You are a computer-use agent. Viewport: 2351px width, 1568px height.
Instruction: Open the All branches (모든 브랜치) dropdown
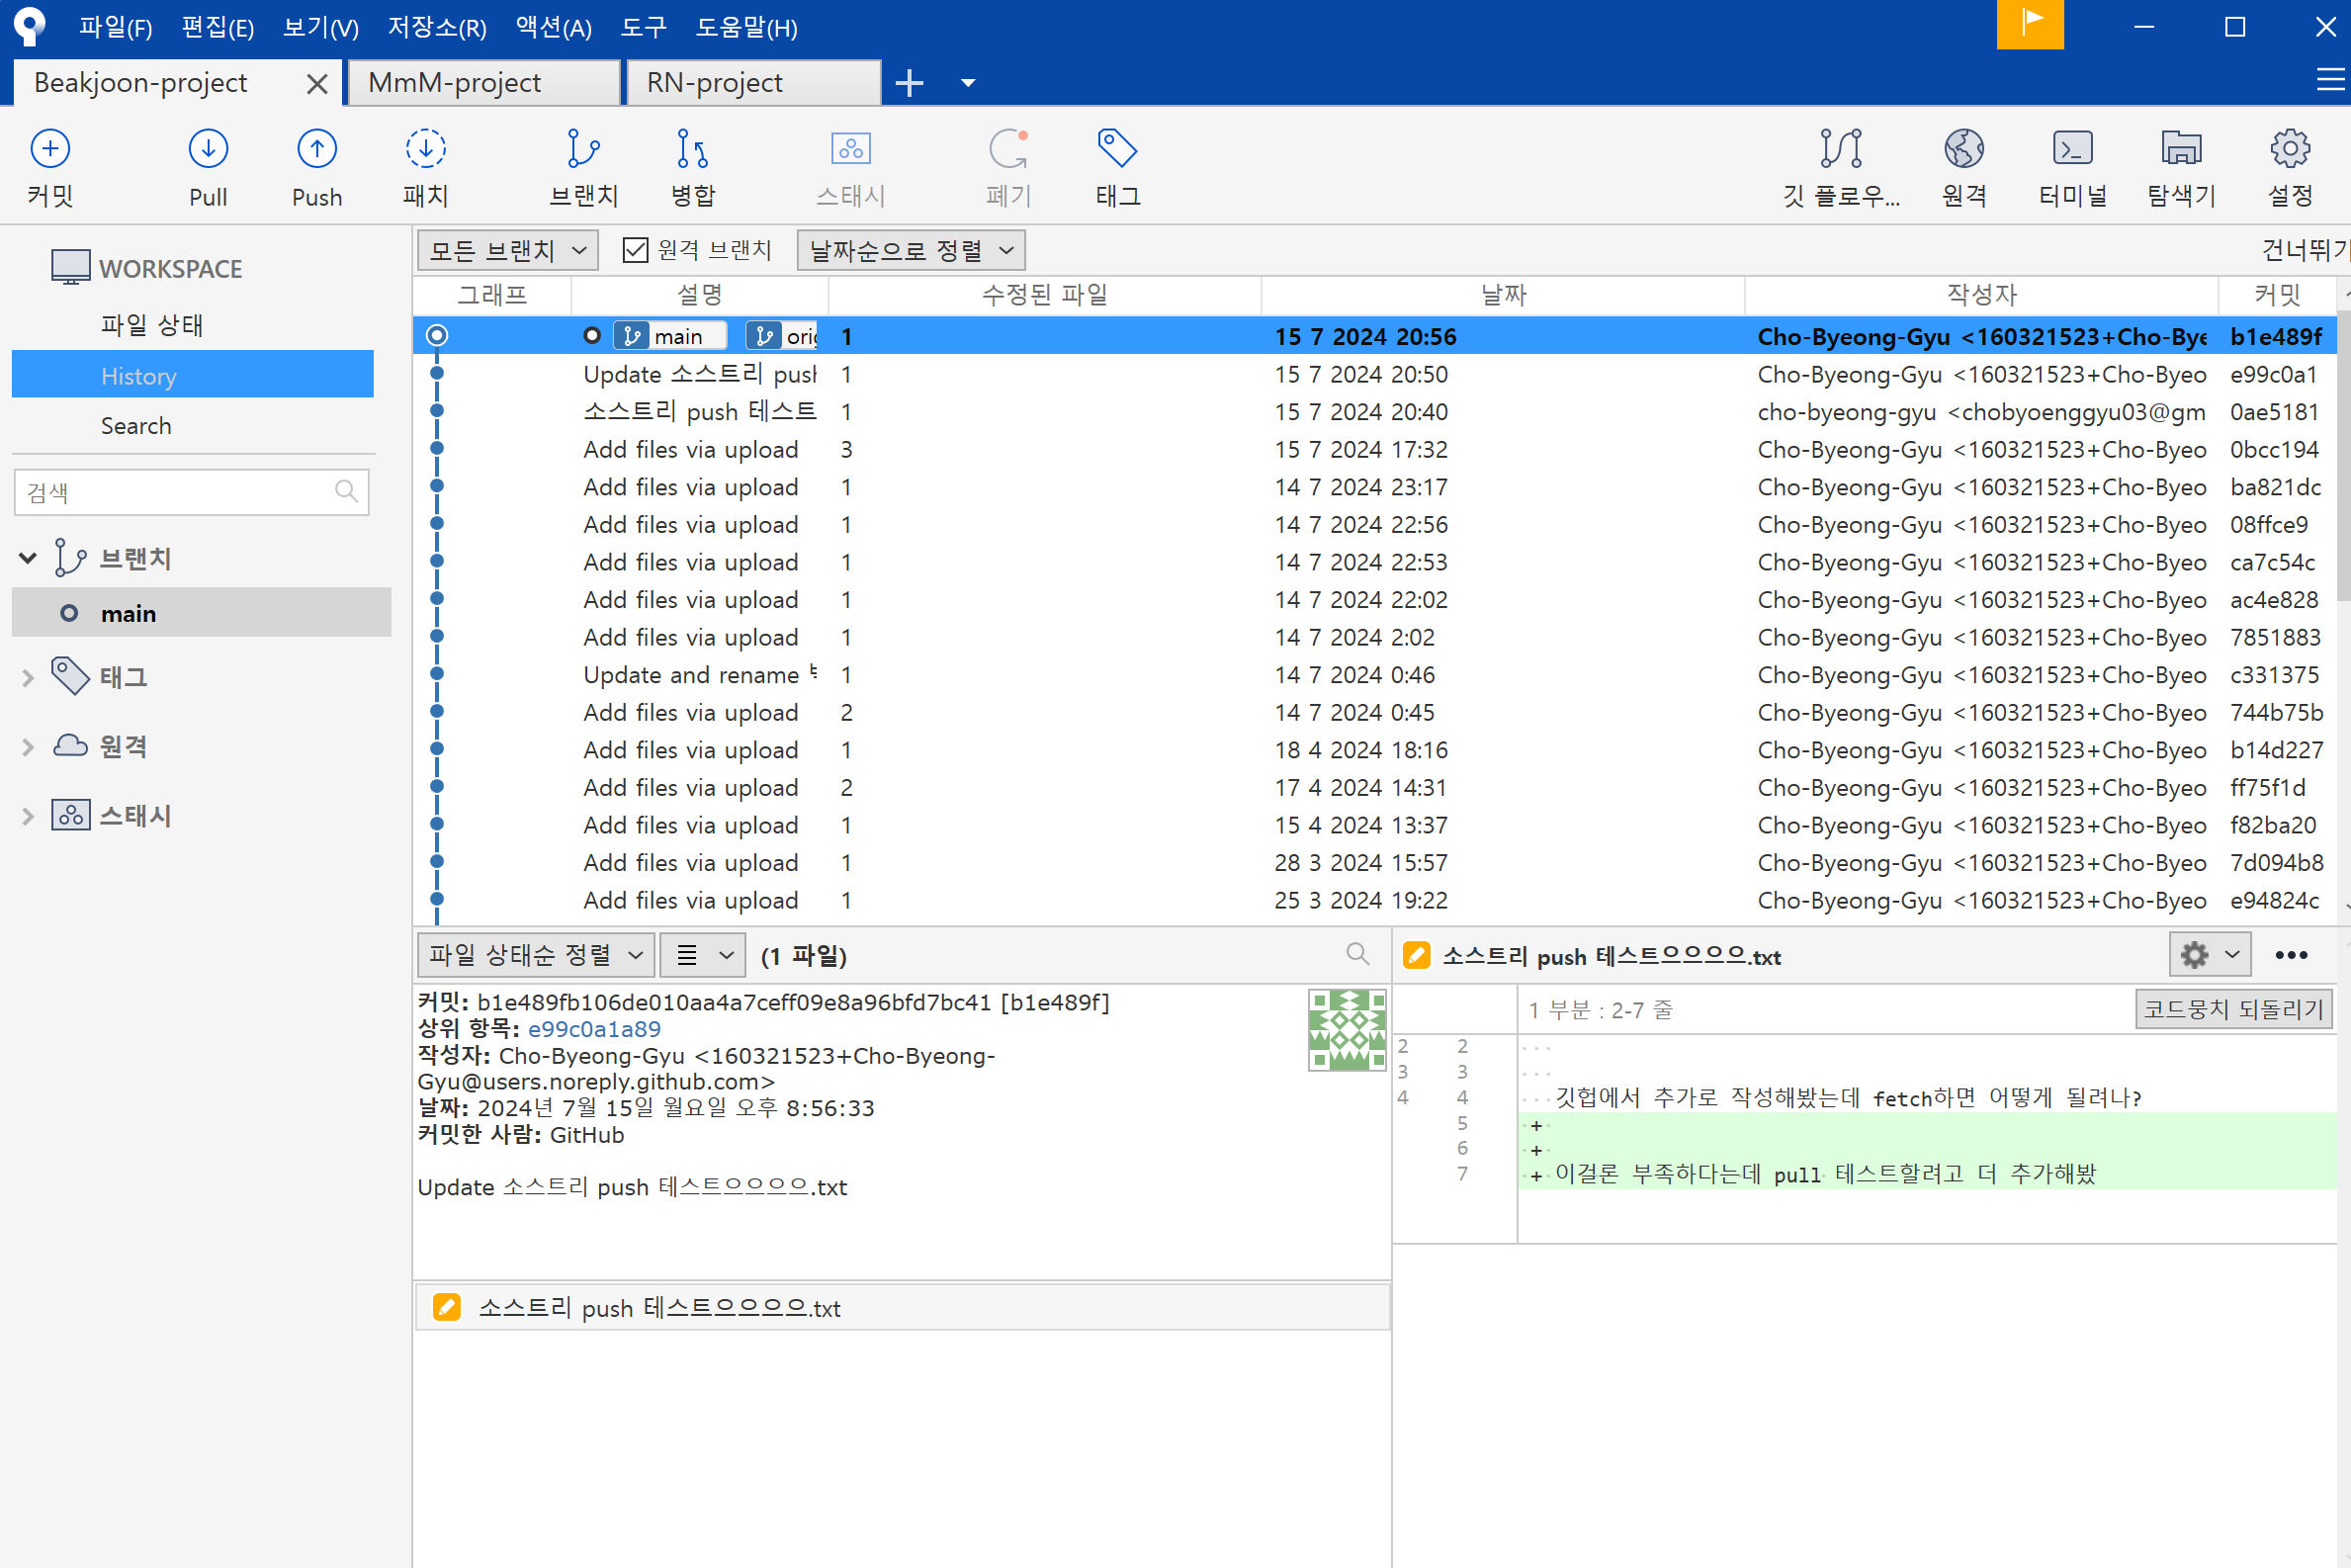[507, 250]
